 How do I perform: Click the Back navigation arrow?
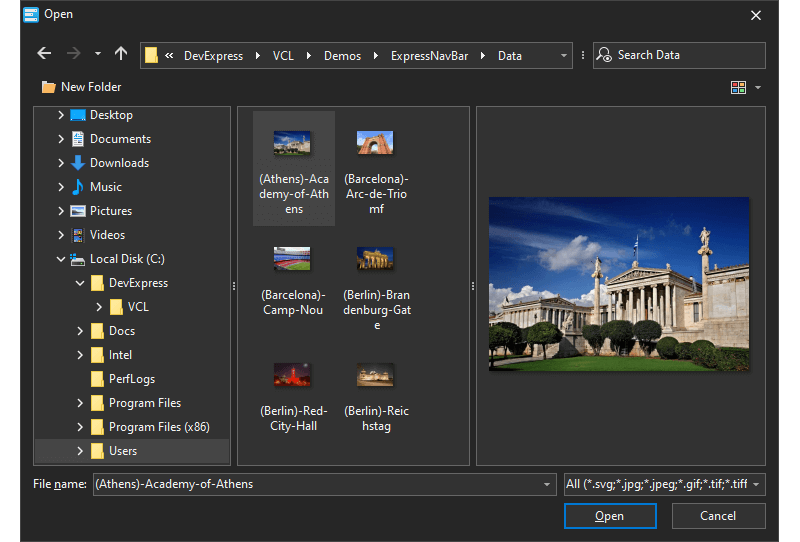pyautogui.click(x=44, y=54)
